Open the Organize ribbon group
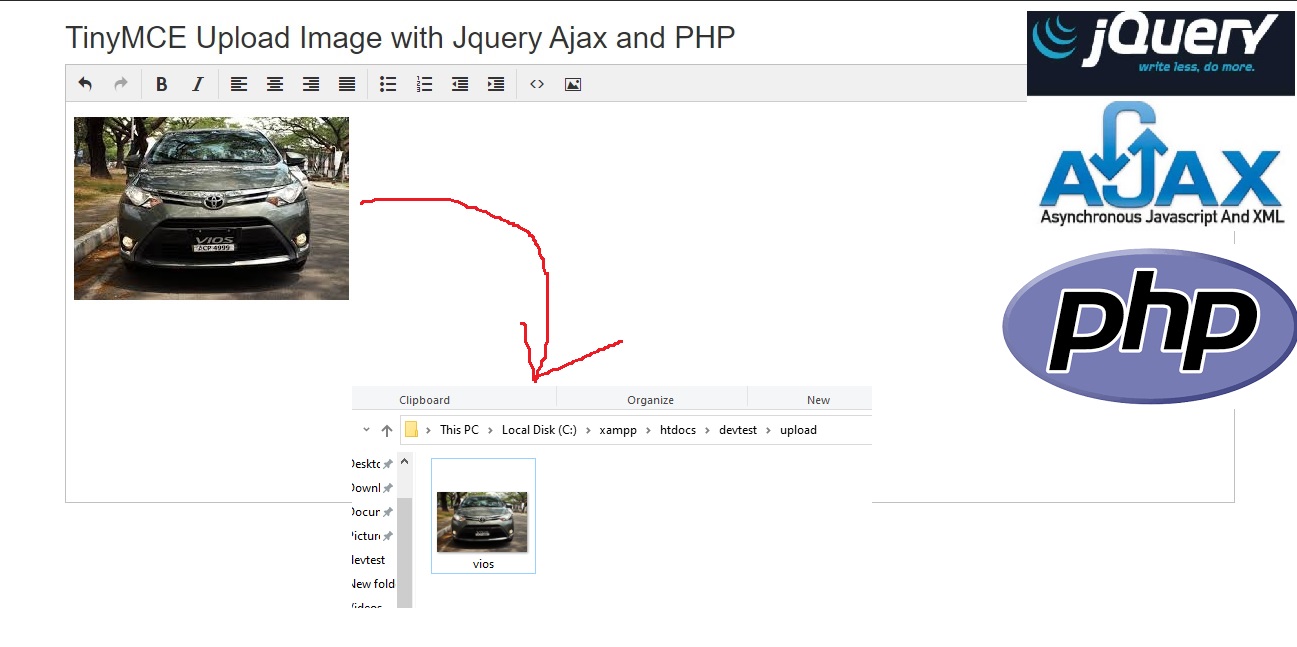The height and width of the screenshot is (647, 1297). pos(651,399)
